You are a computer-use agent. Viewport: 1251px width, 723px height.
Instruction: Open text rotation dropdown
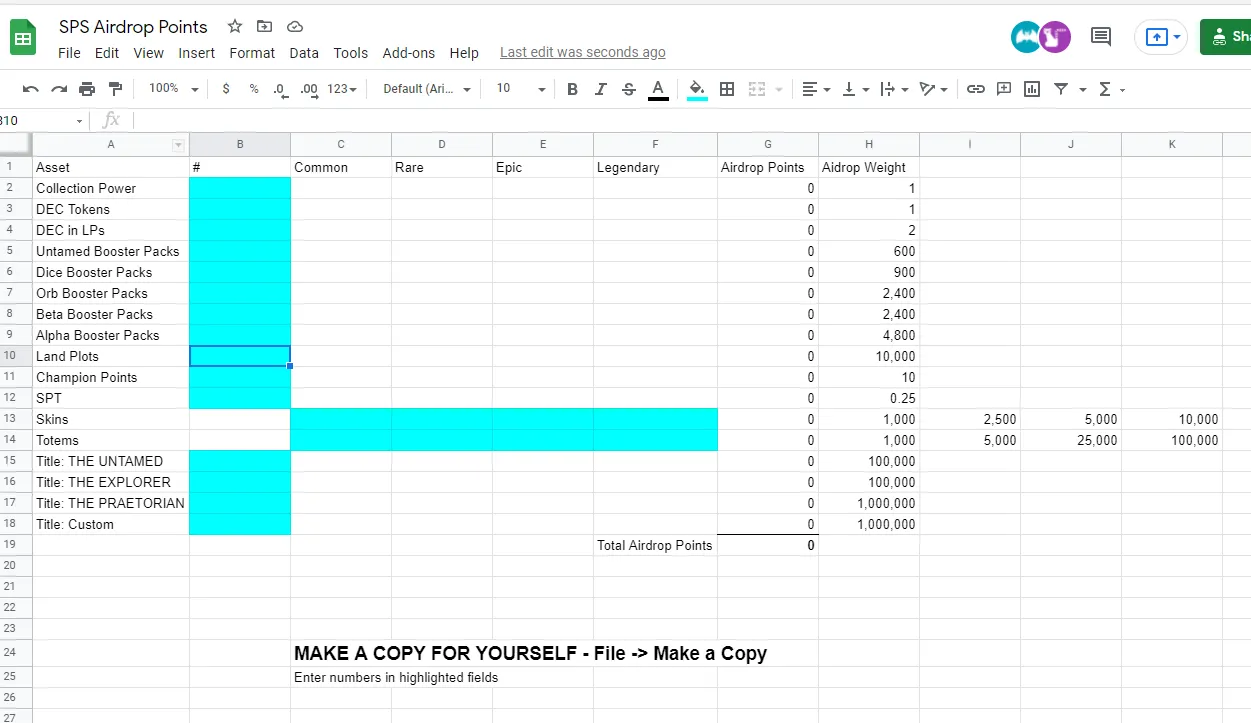[x=933, y=89]
